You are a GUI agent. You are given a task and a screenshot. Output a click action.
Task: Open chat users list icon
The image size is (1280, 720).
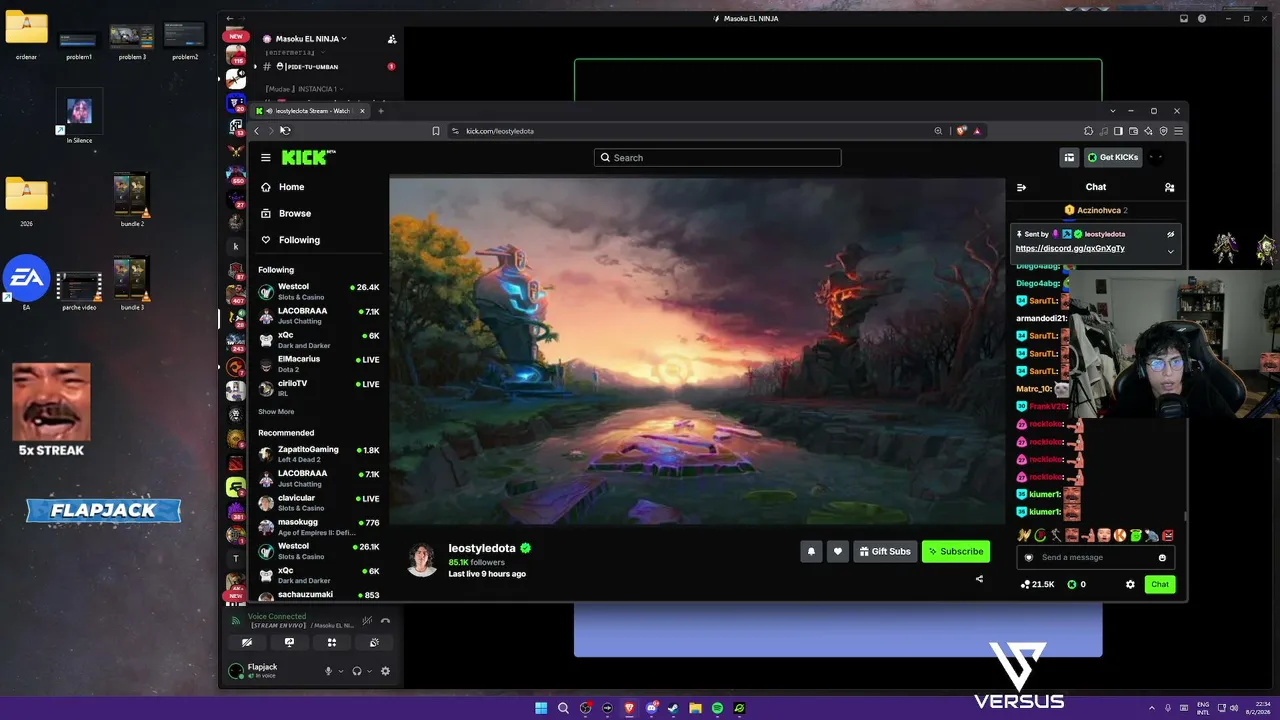click(1169, 187)
